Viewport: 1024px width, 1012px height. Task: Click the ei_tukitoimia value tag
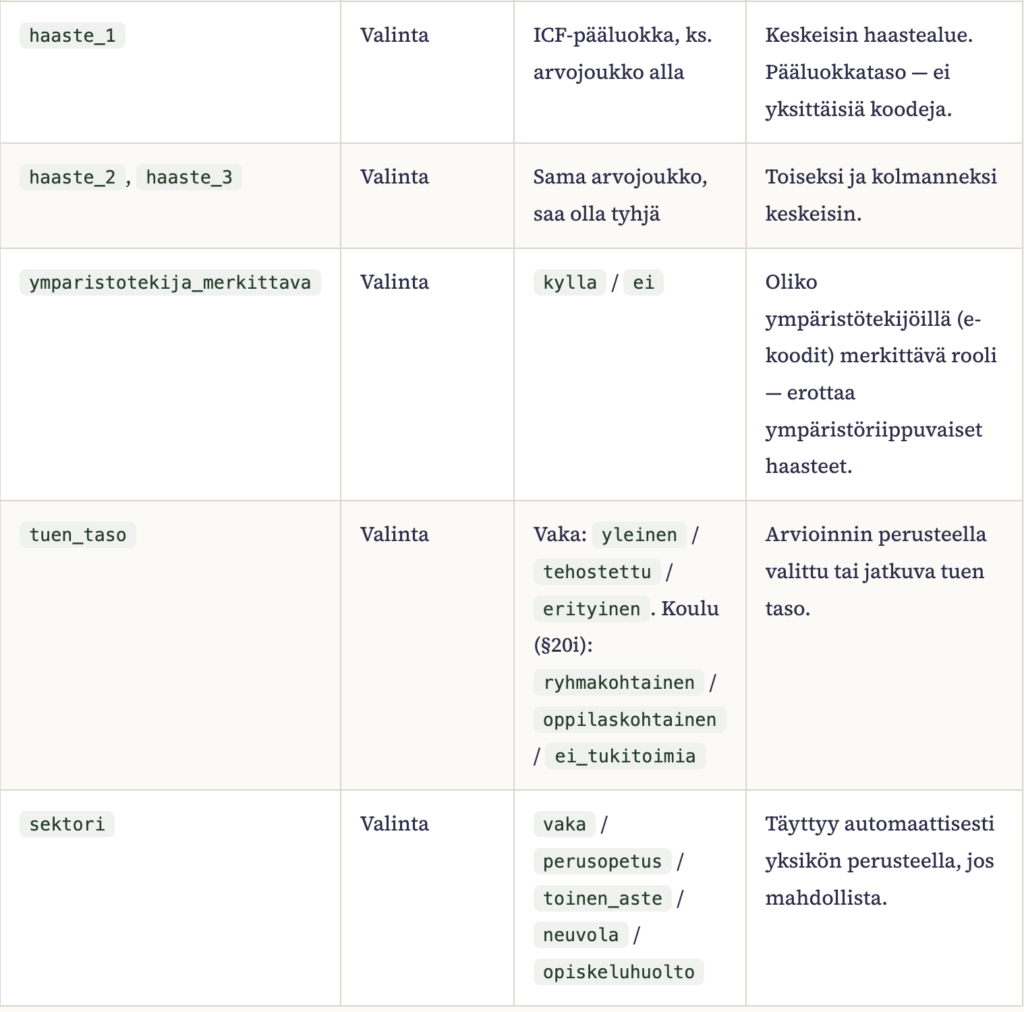[x=625, y=756]
